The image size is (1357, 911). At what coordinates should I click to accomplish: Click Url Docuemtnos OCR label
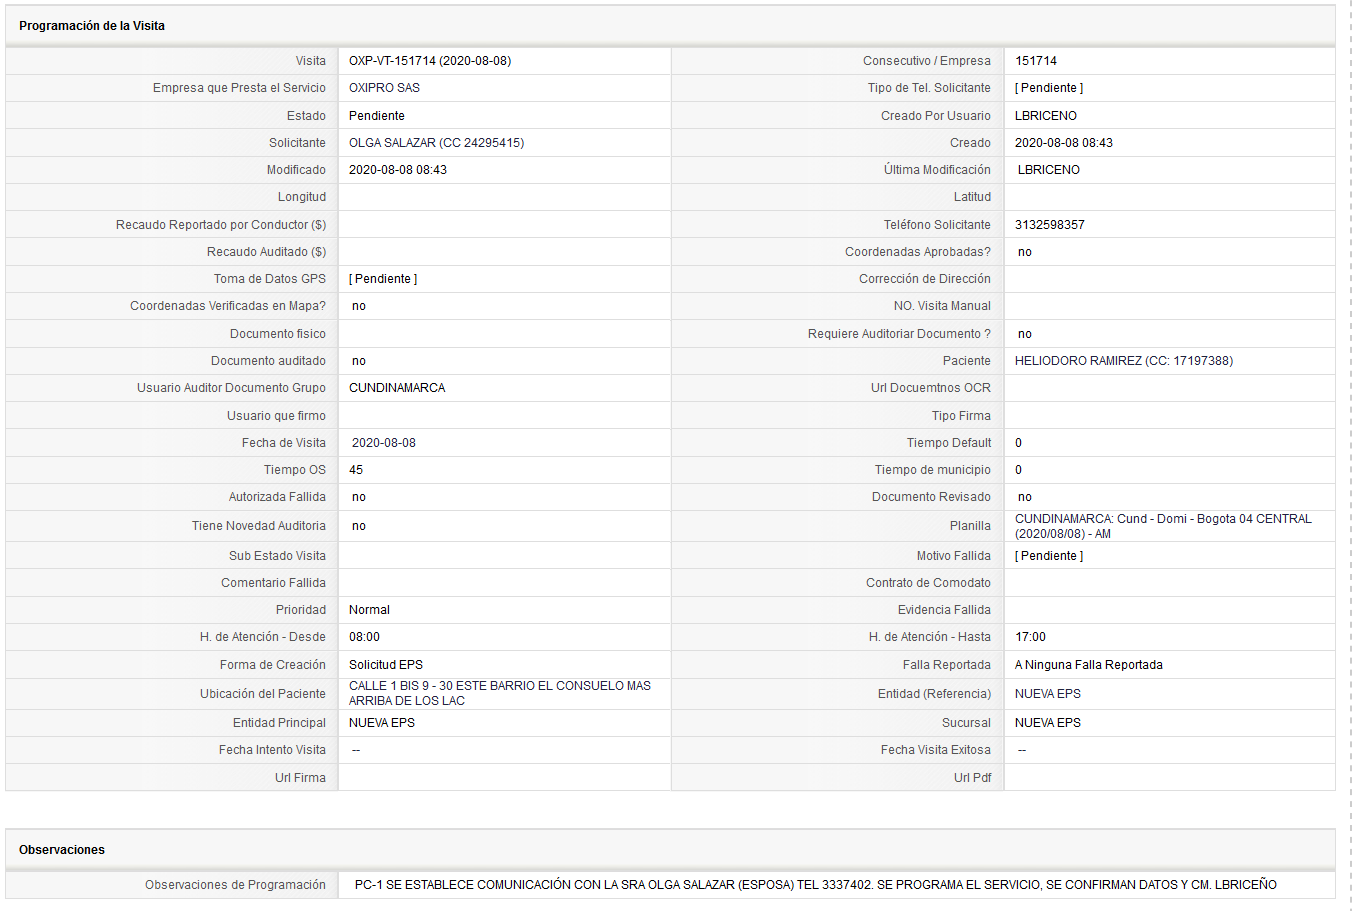pyautogui.click(x=931, y=388)
